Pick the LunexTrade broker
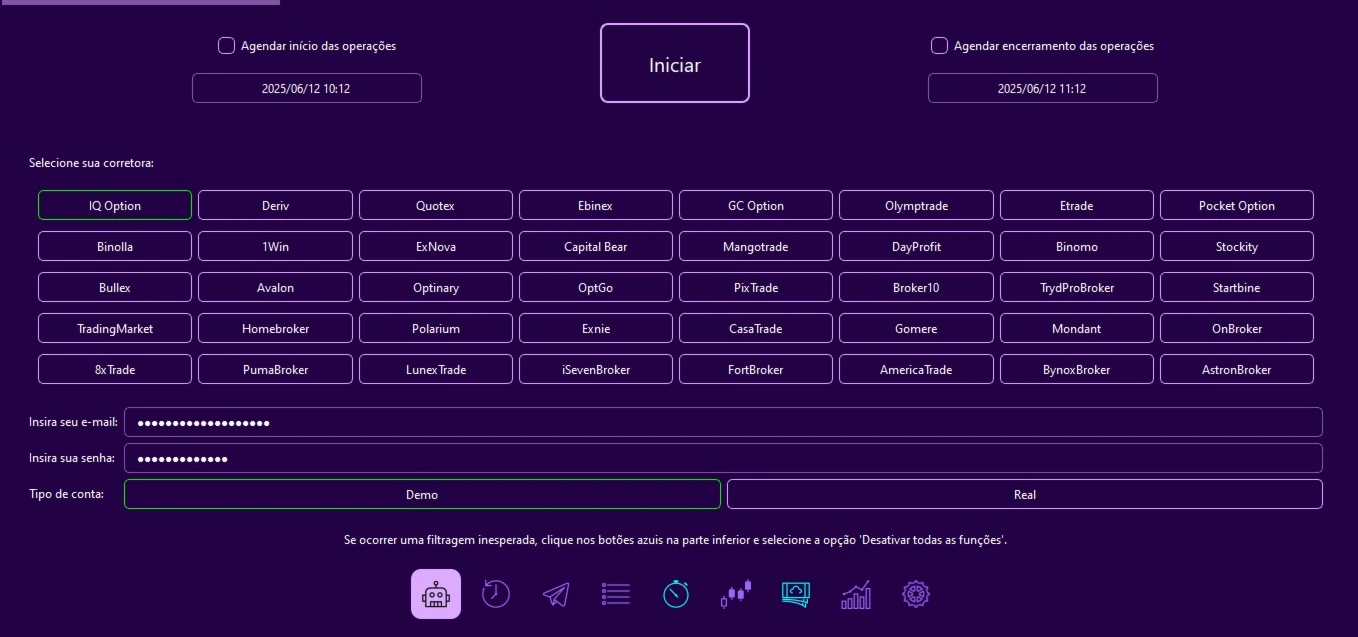 (436, 369)
